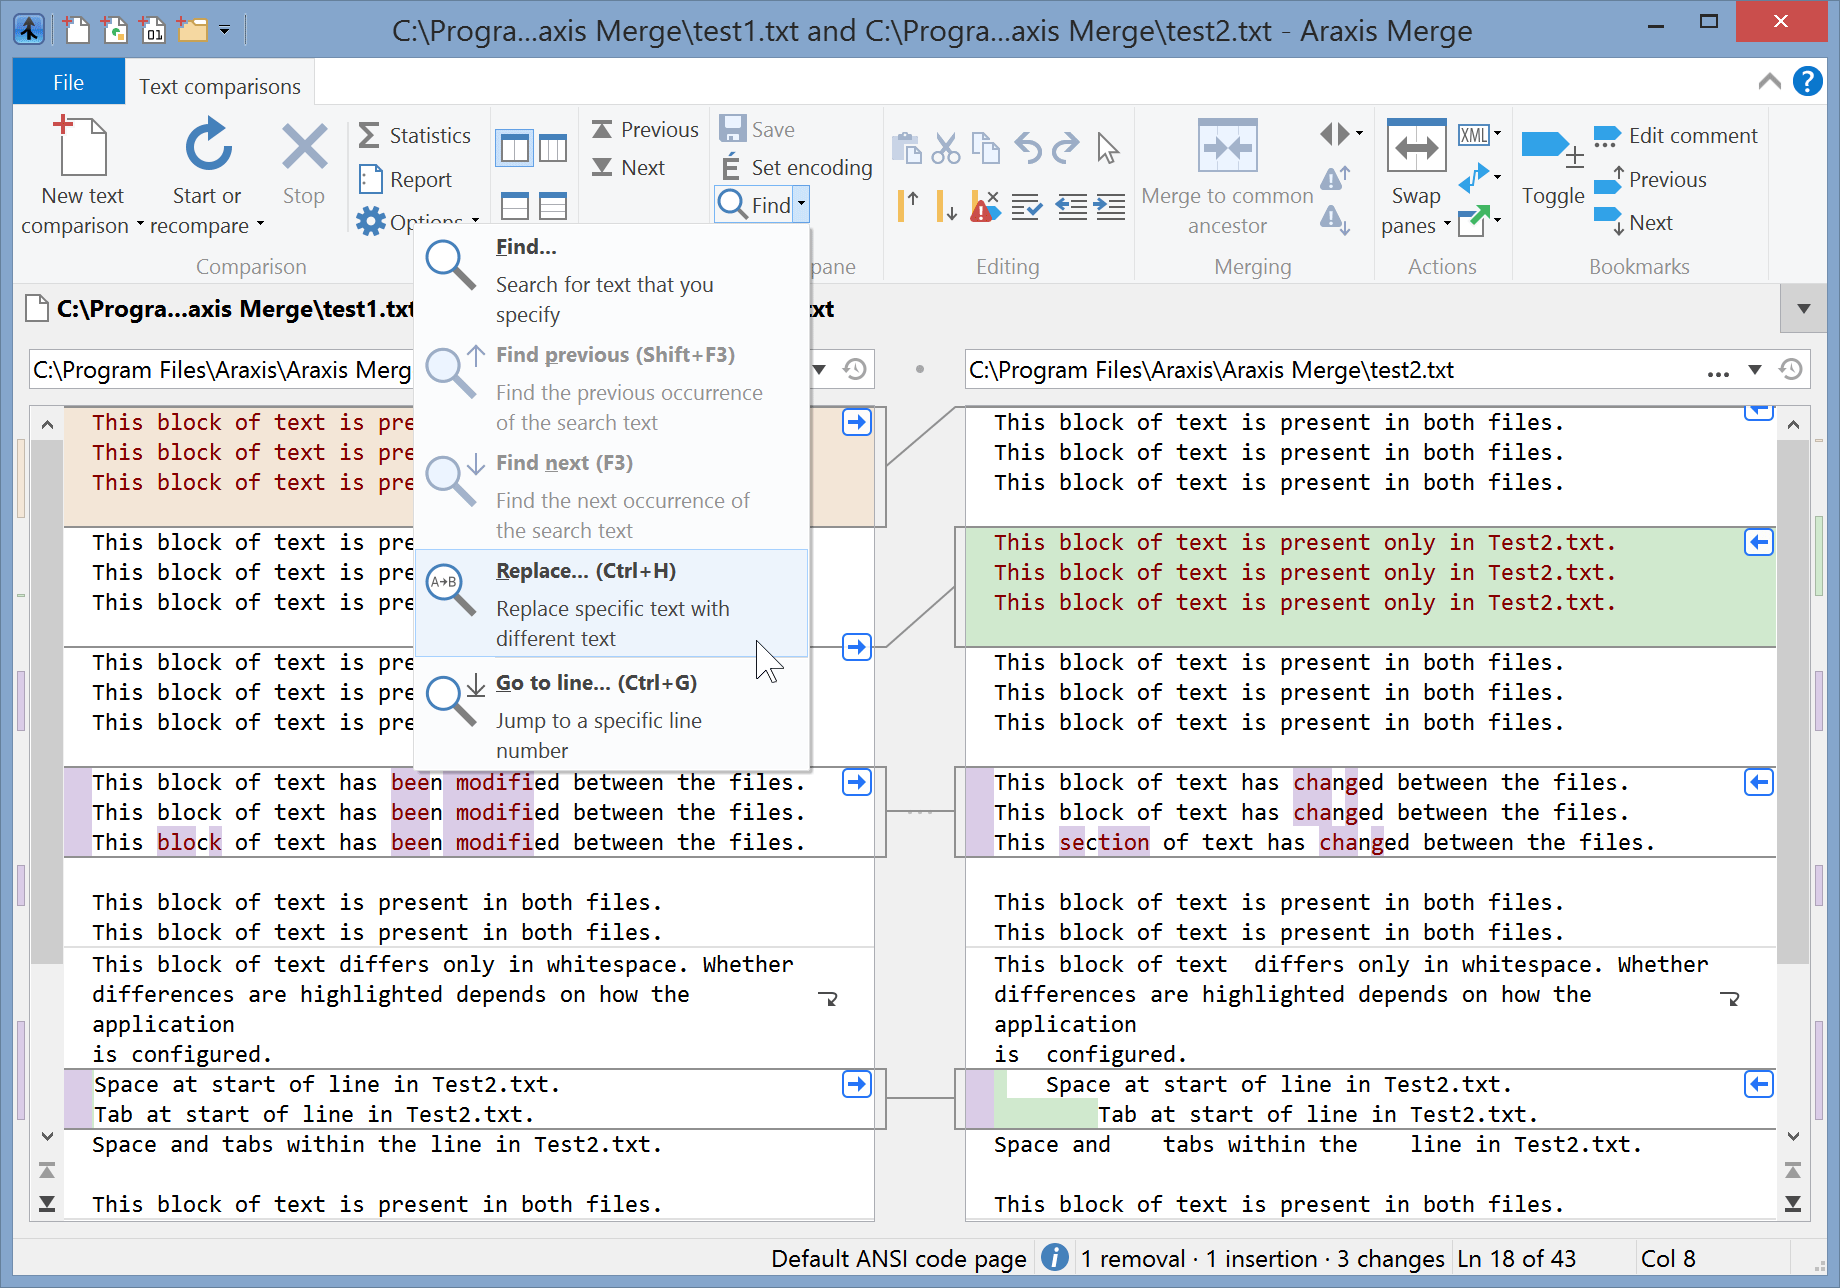Expand the test2.txt path history dropdown

point(1754,370)
